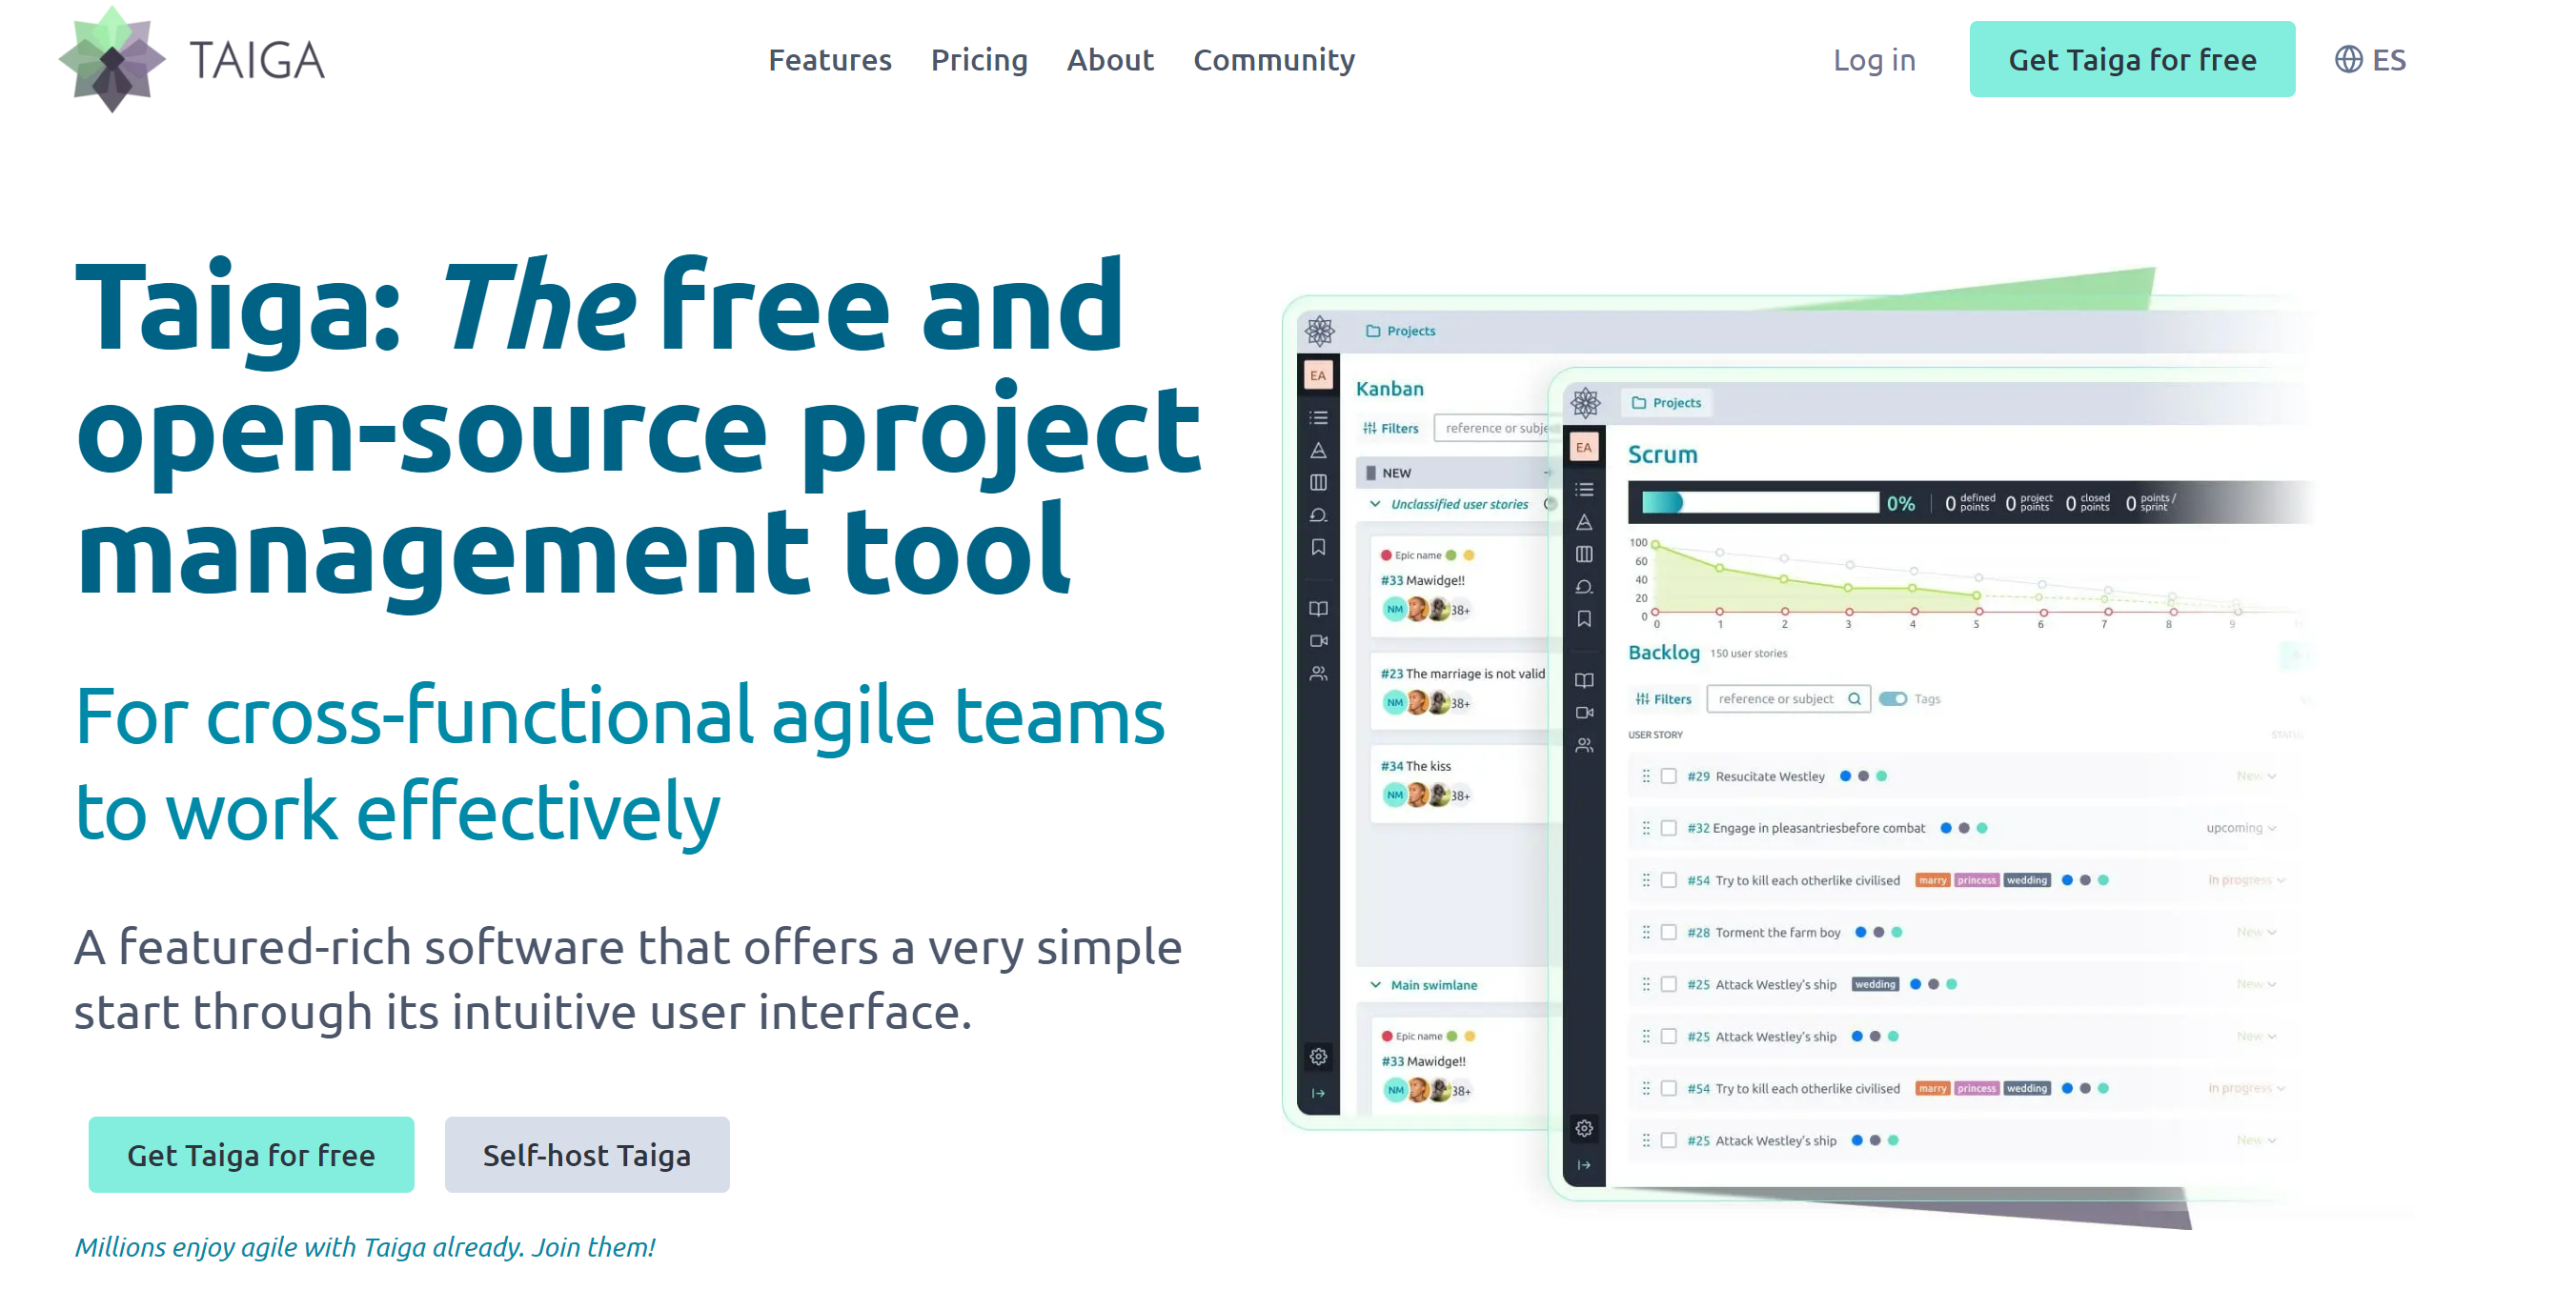2576x1310 pixels.
Task: Open the bookmark icon in the Scrum window sidebar
Action: (x=1585, y=619)
